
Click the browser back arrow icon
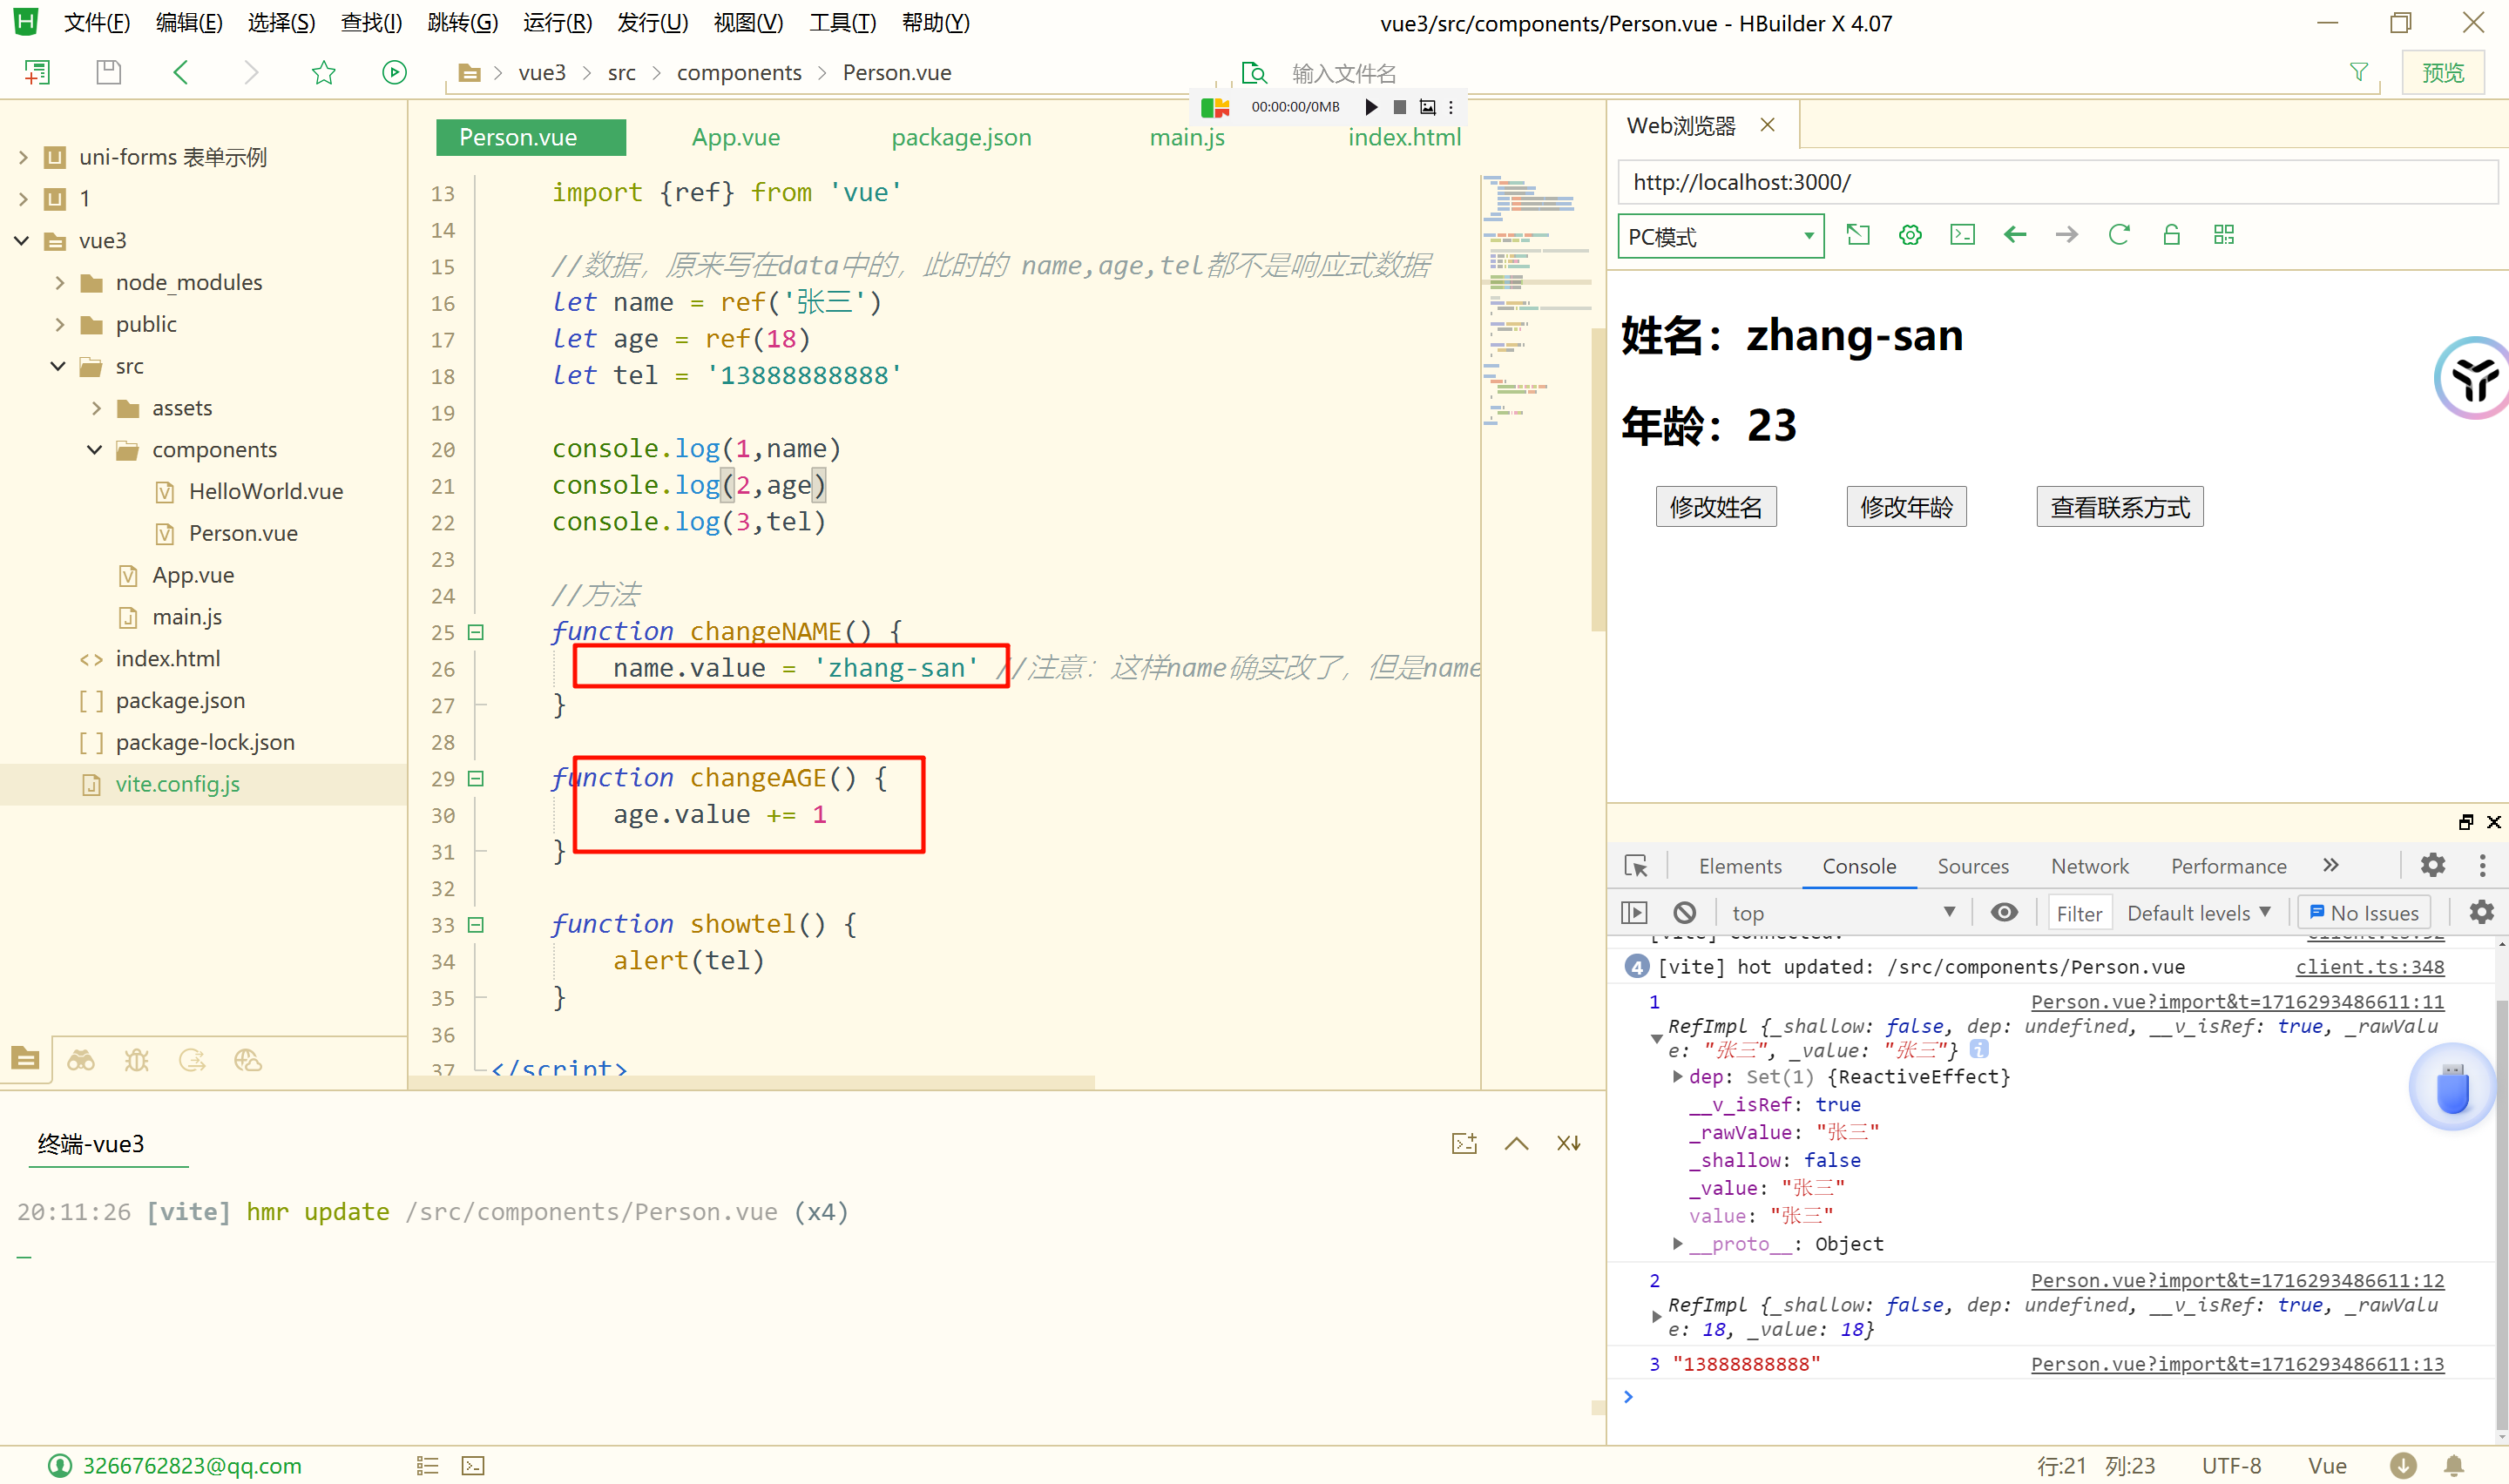click(2014, 235)
